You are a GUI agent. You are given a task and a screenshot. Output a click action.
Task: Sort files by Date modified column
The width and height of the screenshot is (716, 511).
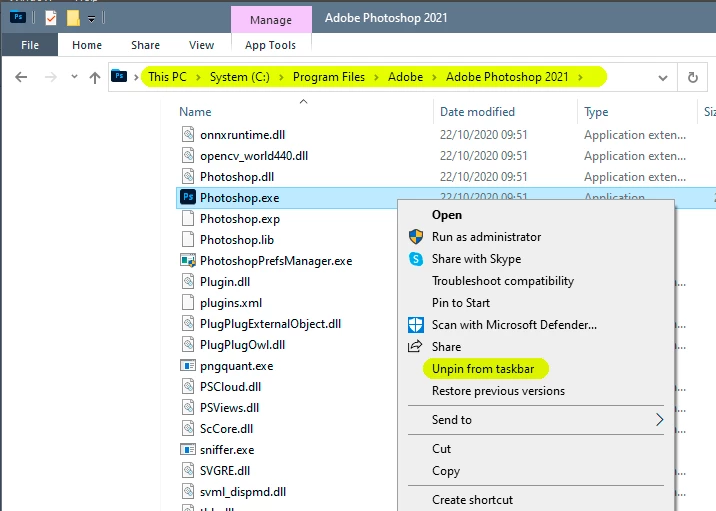(x=477, y=112)
